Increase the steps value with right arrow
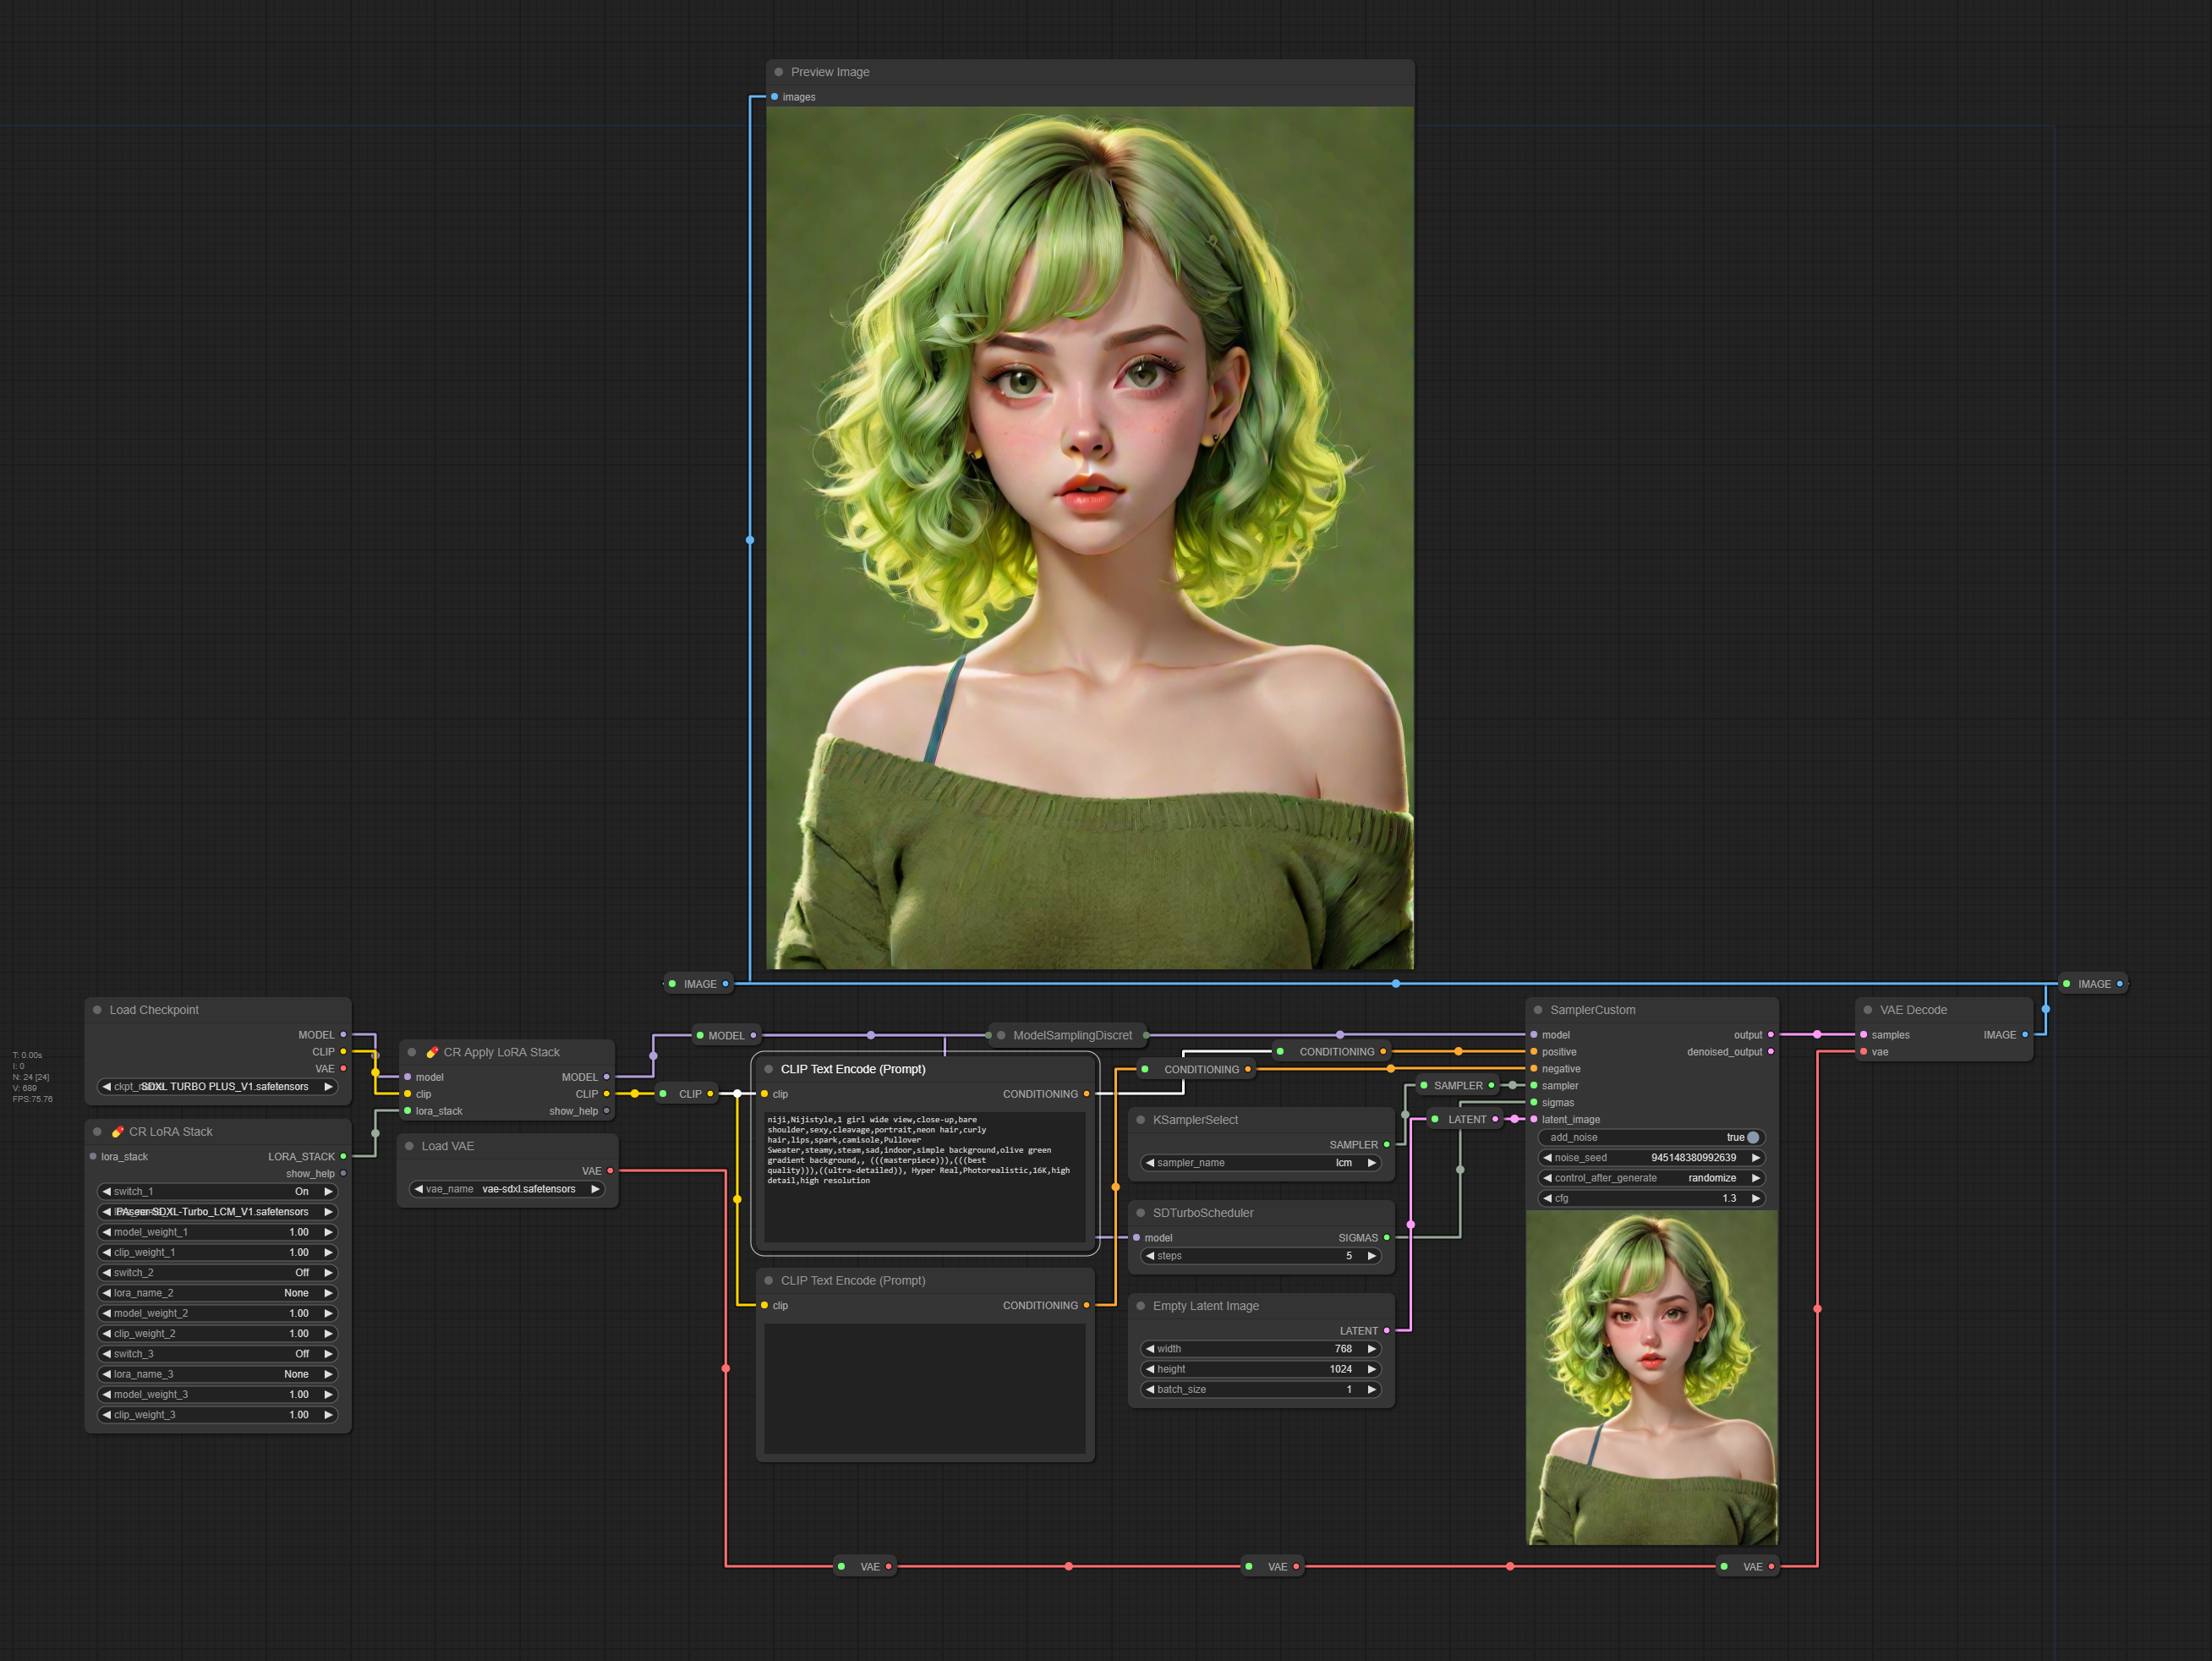 coord(1371,1256)
